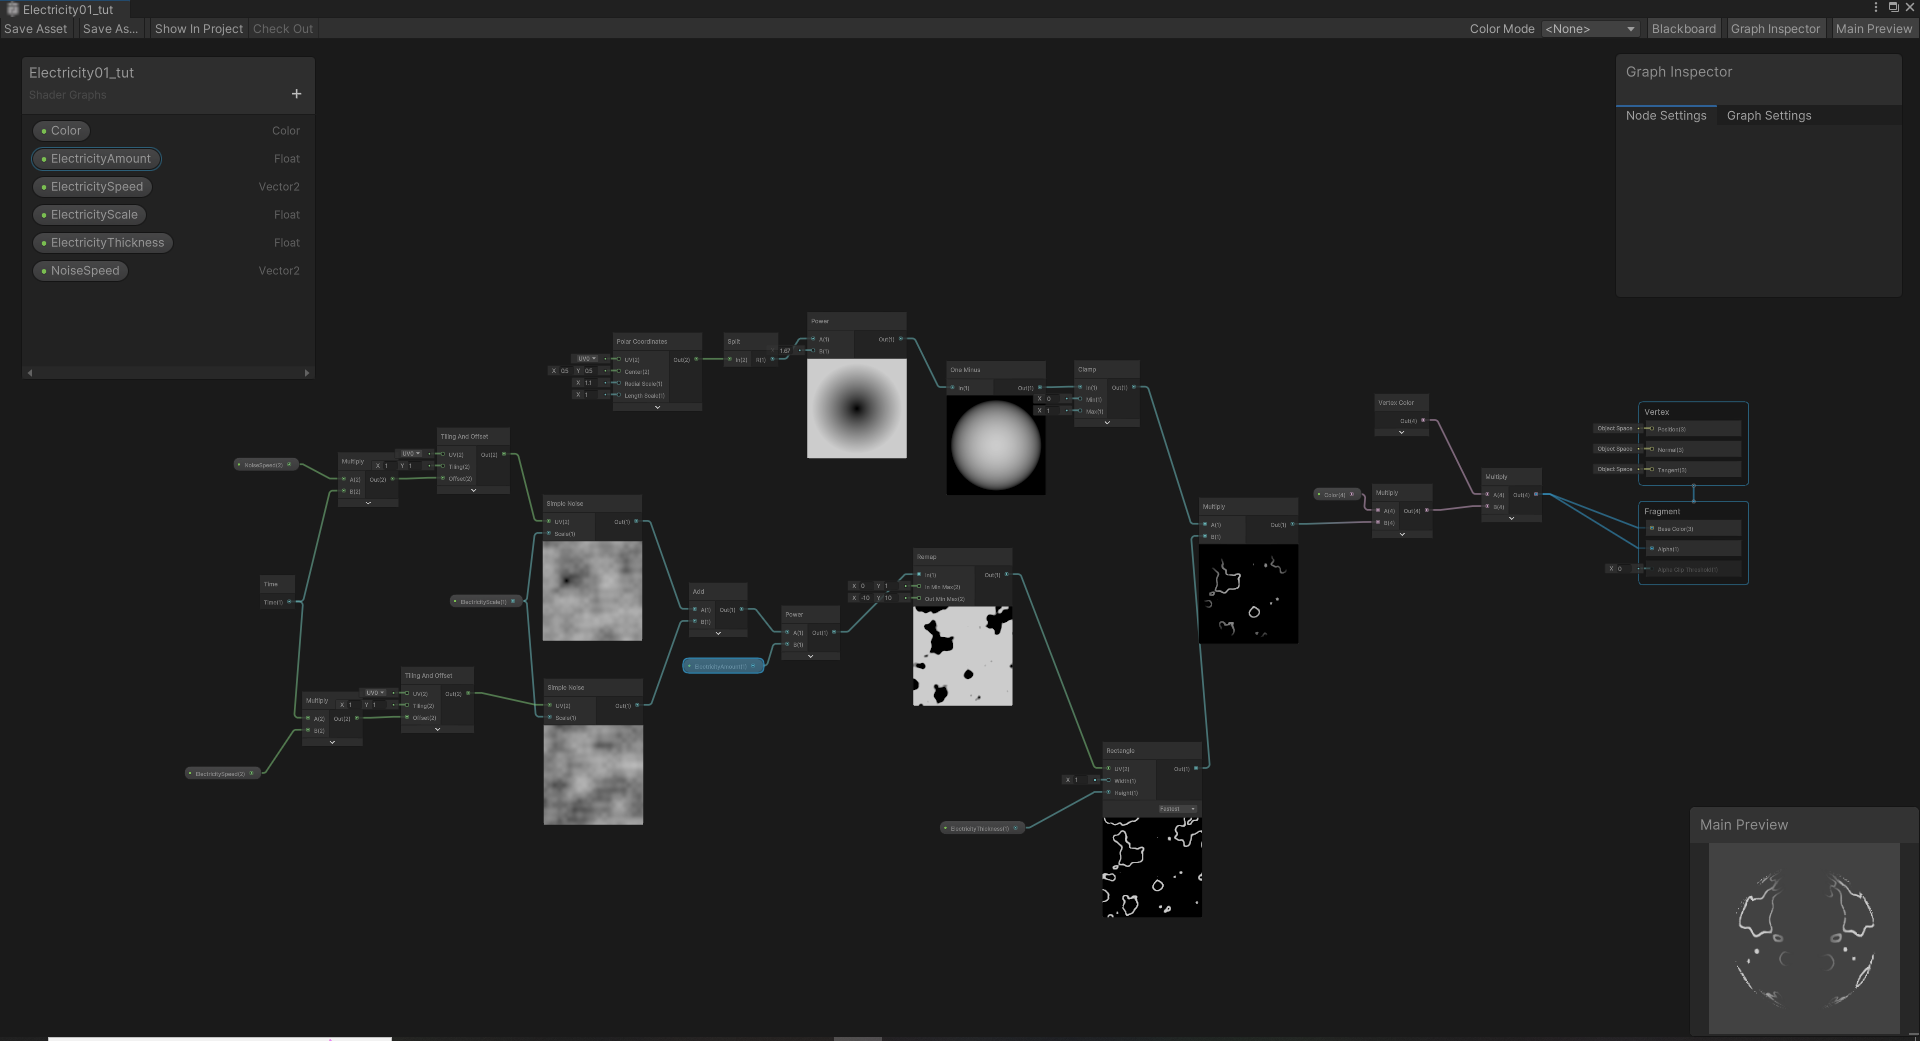Click the Remap node preview image

[x=963, y=656]
